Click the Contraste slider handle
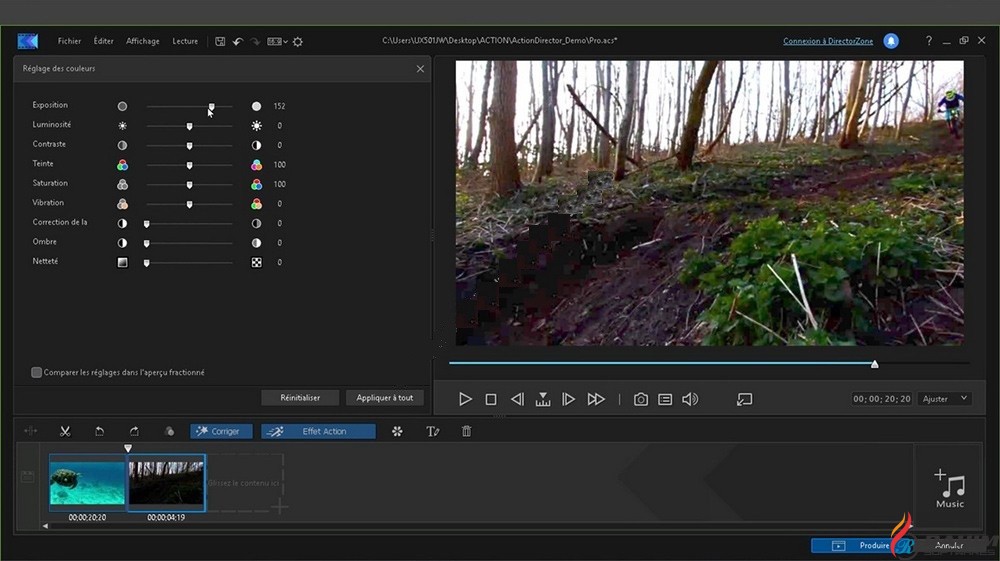 [x=189, y=145]
